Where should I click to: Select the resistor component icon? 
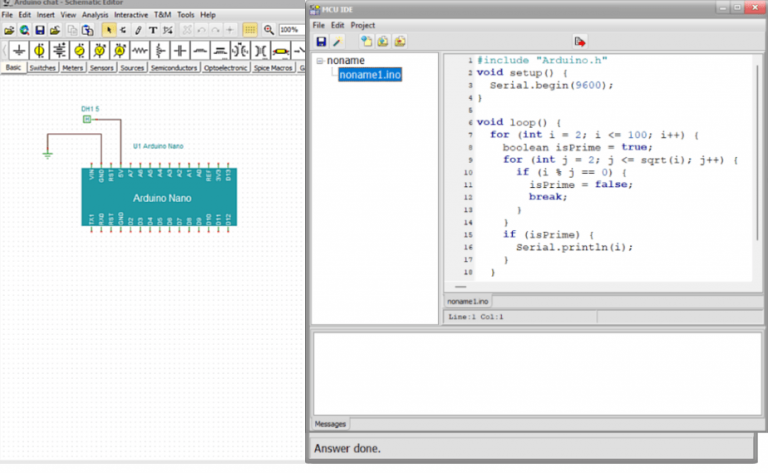tap(140, 50)
